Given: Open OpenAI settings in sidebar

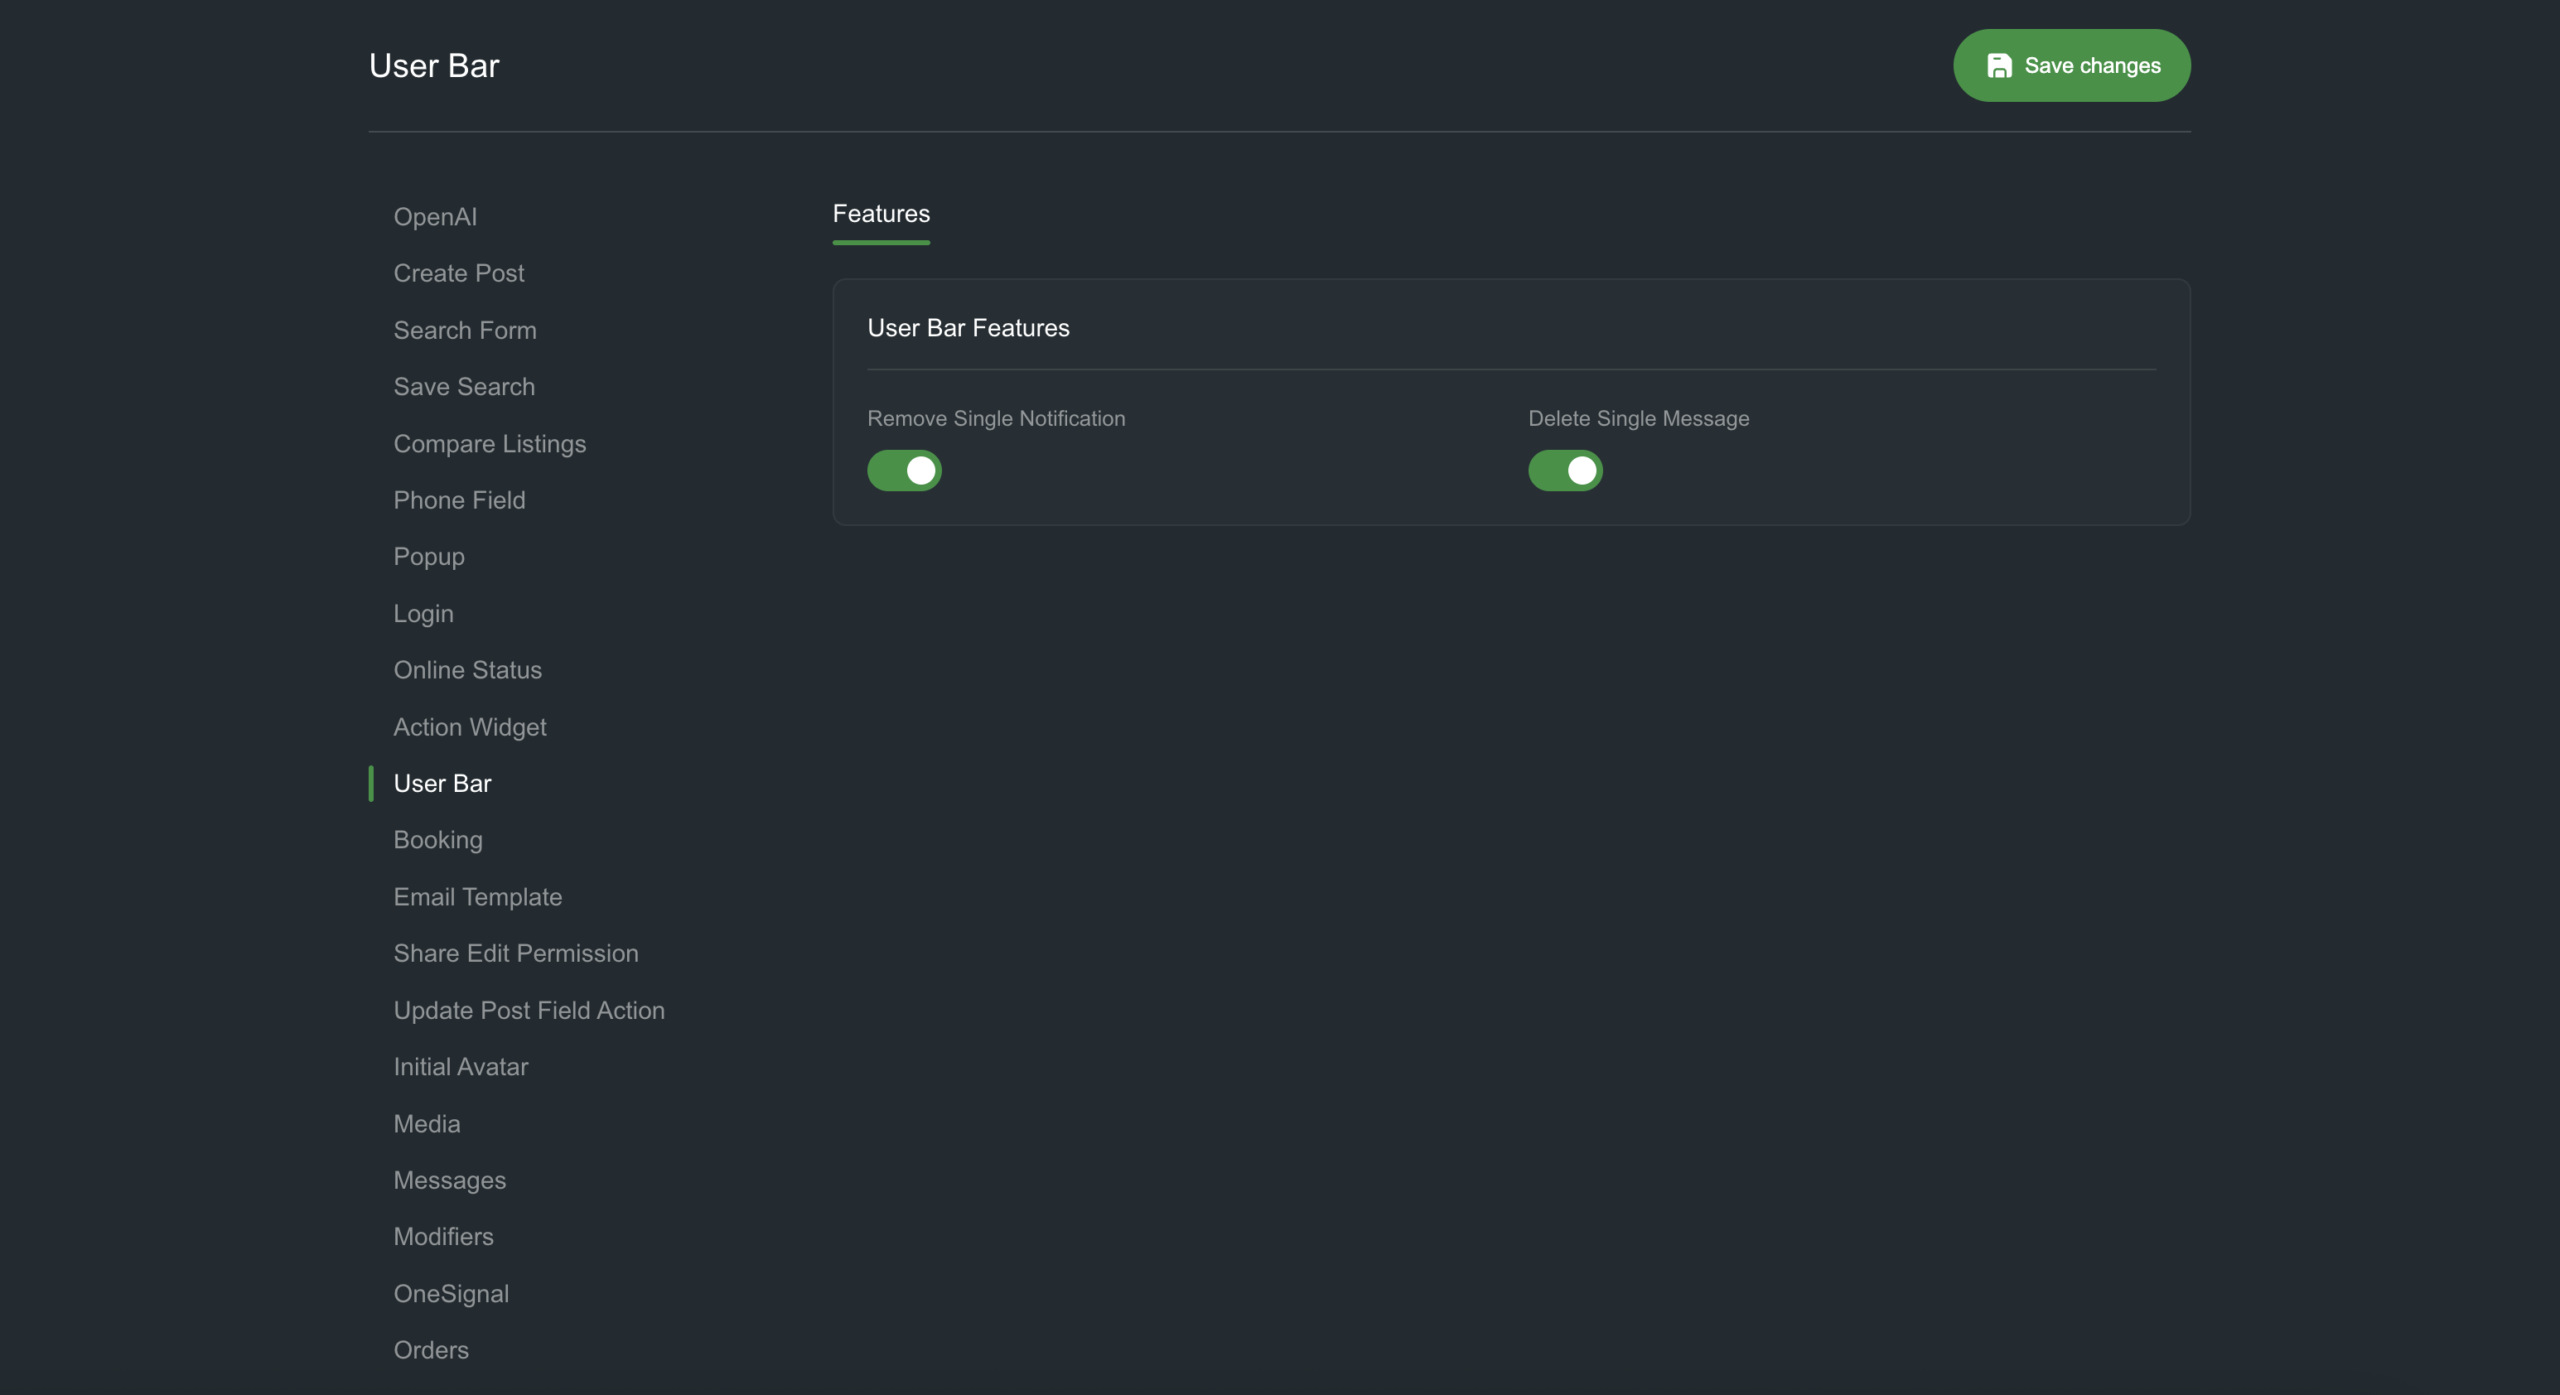Looking at the screenshot, I should (435, 217).
